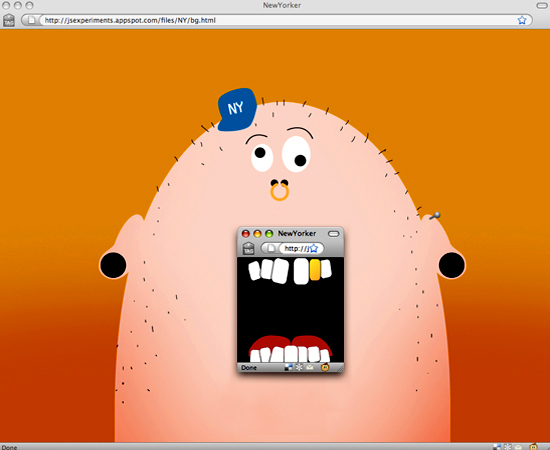This screenshot has width=550, height=450.
Task: Click the TAG icon in the small NewYorker popup
Action: click(x=248, y=248)
